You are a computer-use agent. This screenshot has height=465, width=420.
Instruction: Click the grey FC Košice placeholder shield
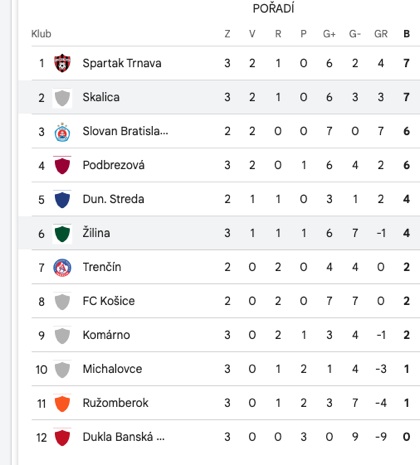click(x=62, y=301)
